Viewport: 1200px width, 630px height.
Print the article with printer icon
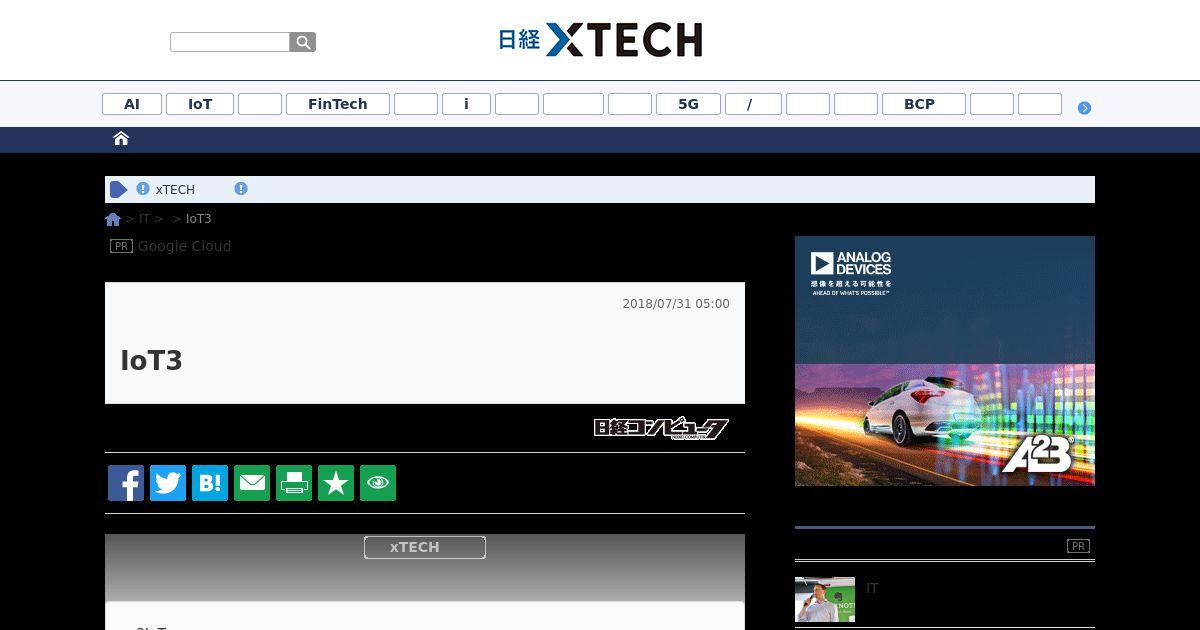(x=294, y=483)
